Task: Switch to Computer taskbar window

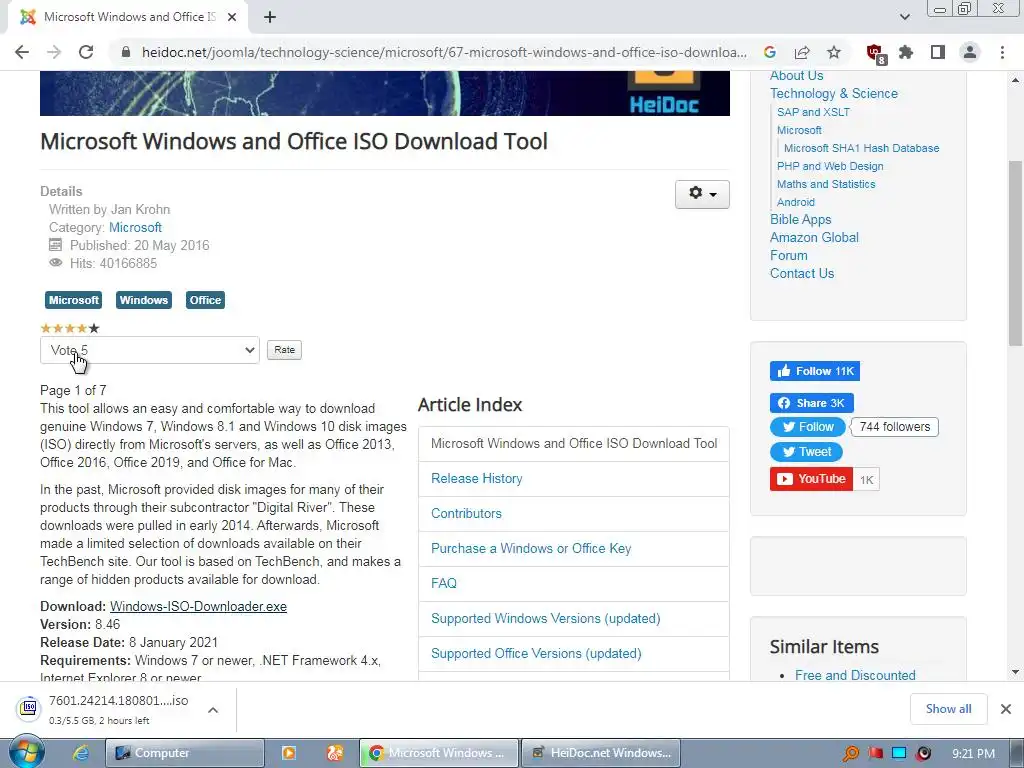Action: coord(185,753)
